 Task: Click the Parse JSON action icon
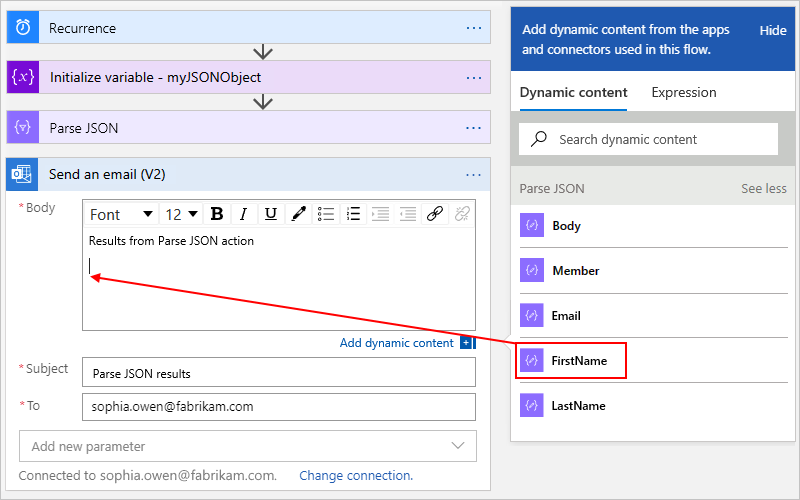pos(23,128)
